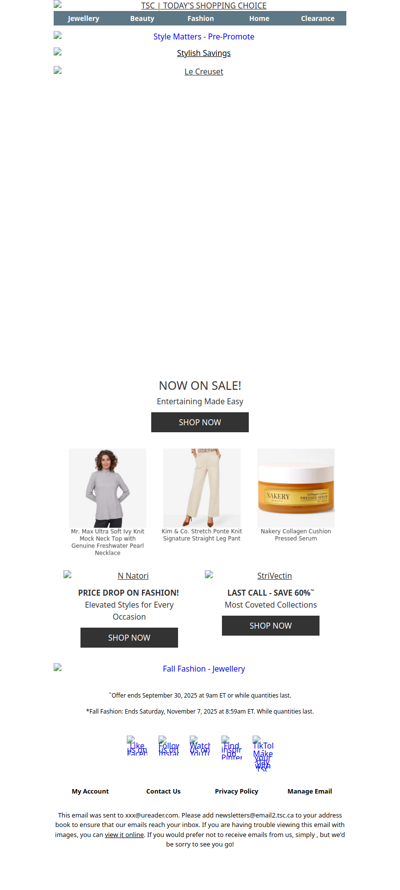This screenshot has width=400, height=890.
Task: Open the 'Like us on Facebook' icon
Action: pyautogui.click(x=137, y=745)
